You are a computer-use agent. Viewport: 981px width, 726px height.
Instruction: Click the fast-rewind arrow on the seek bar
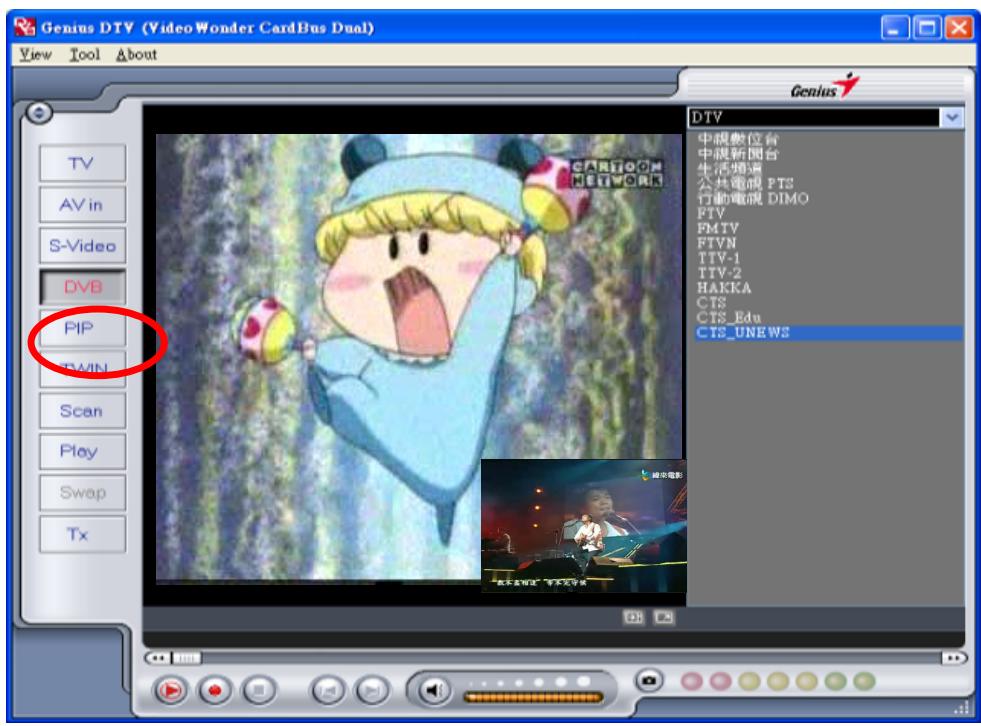coord(158,658)
